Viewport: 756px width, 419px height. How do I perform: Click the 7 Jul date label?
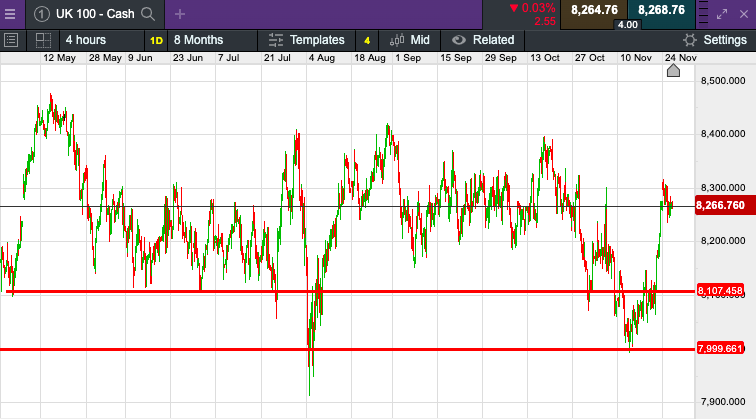229,58
